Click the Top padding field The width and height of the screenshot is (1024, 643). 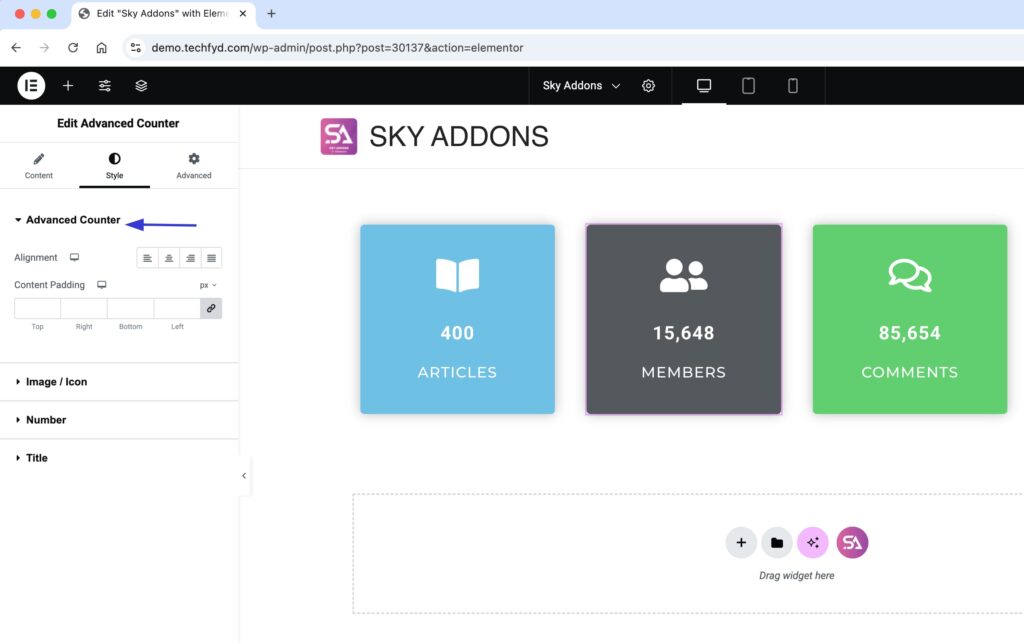37,308
